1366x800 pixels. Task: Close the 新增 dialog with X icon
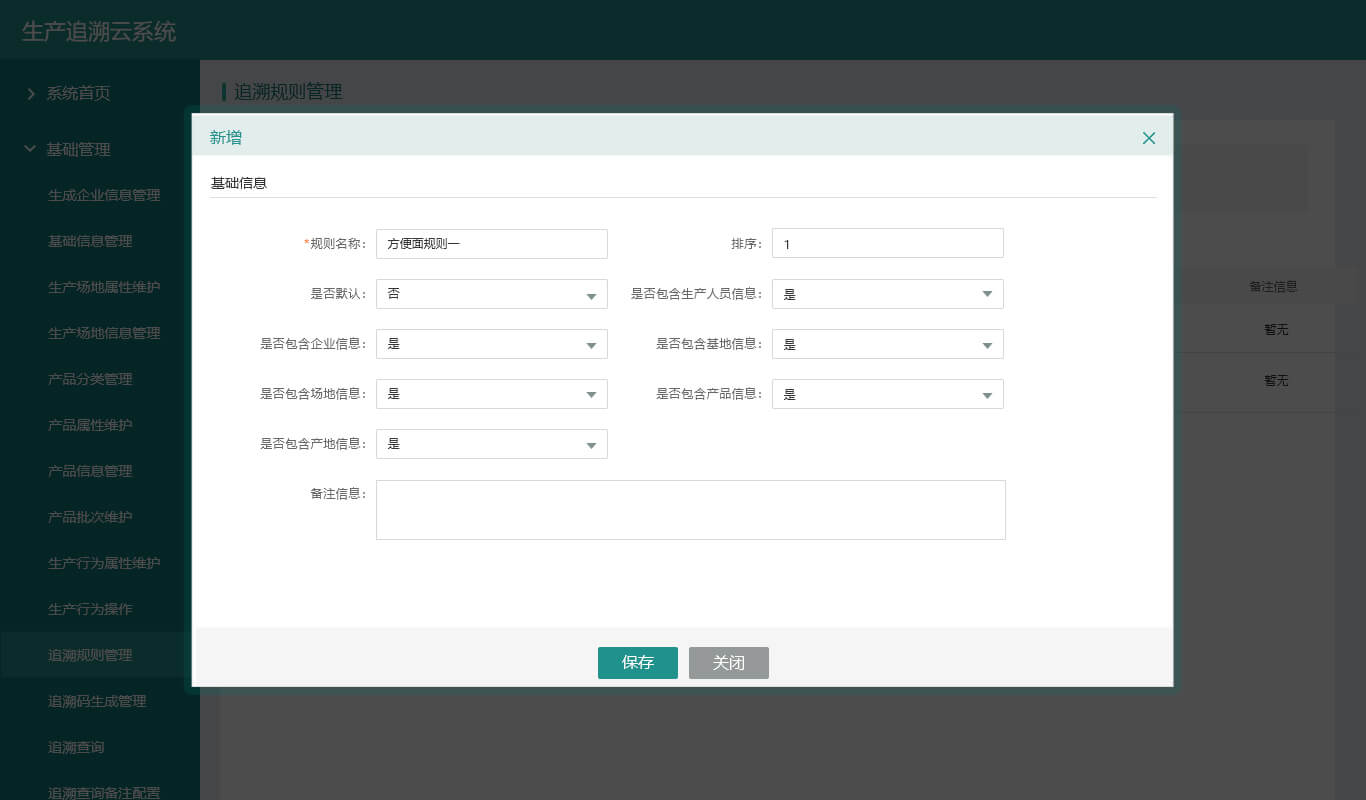[1148, 138]
